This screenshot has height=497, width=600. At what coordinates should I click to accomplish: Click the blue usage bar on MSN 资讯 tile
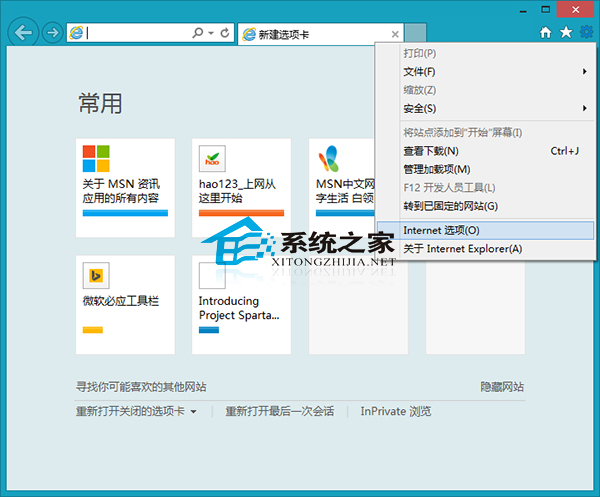tap(125, 213)
